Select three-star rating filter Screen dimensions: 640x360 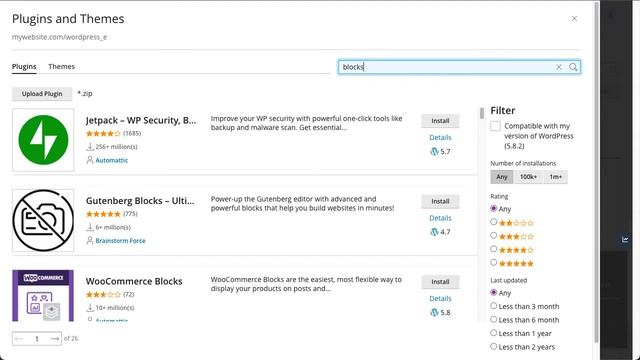(x=493, y=236)
